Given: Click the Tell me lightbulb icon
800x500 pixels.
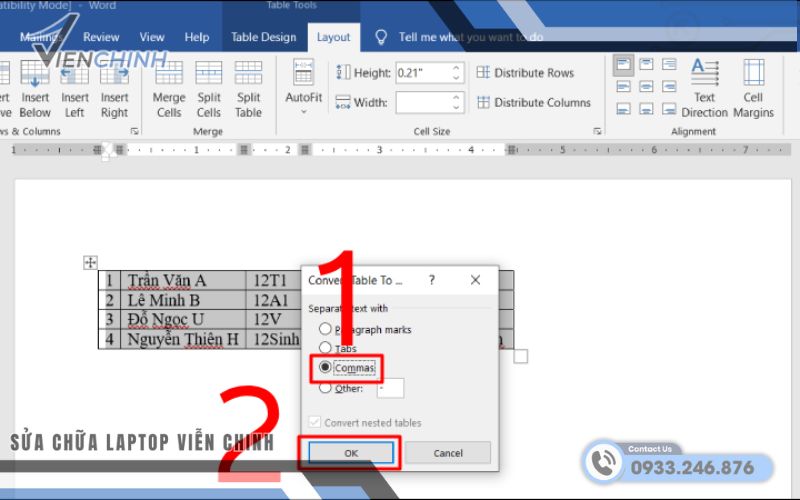Looking at the screenshot, I should [381, 37].
